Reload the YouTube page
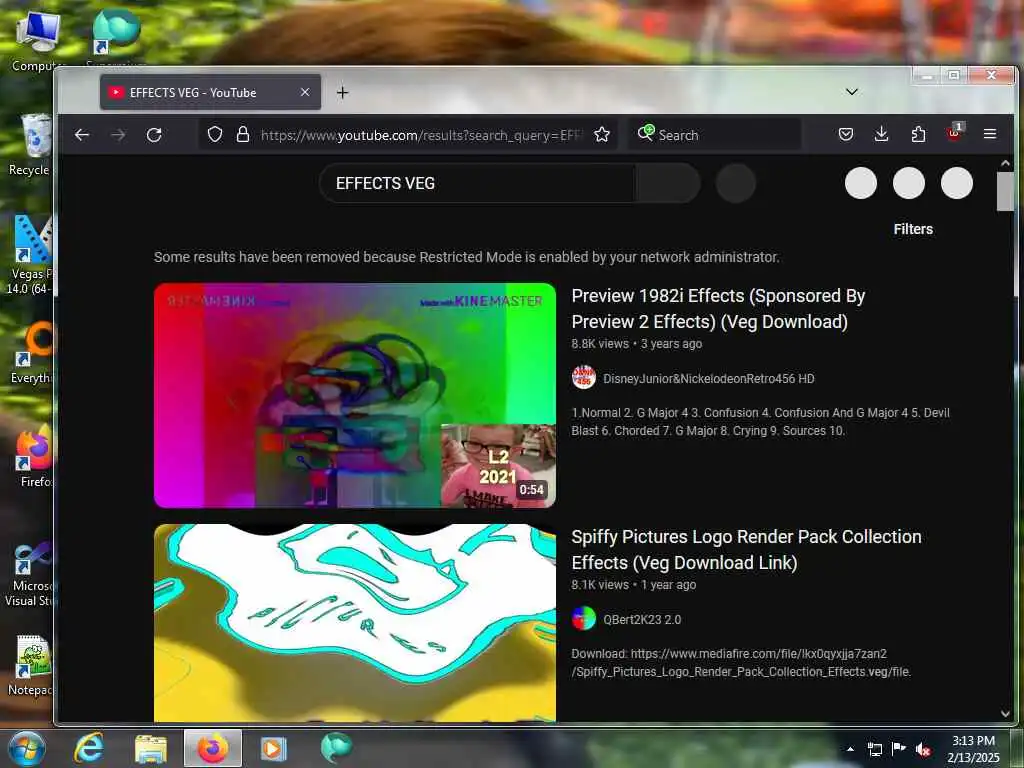Screen dimensions: 1024x768 point(154,135)
